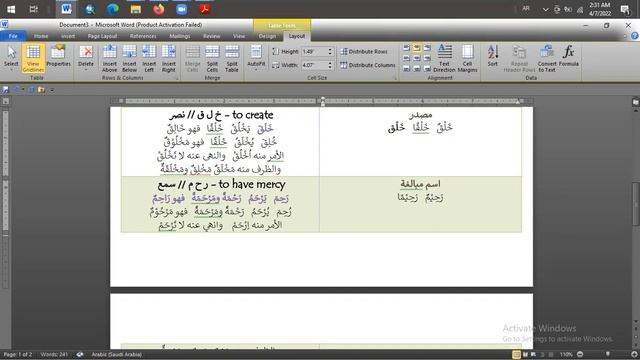Select Align Center Left cell alignment

407,58
